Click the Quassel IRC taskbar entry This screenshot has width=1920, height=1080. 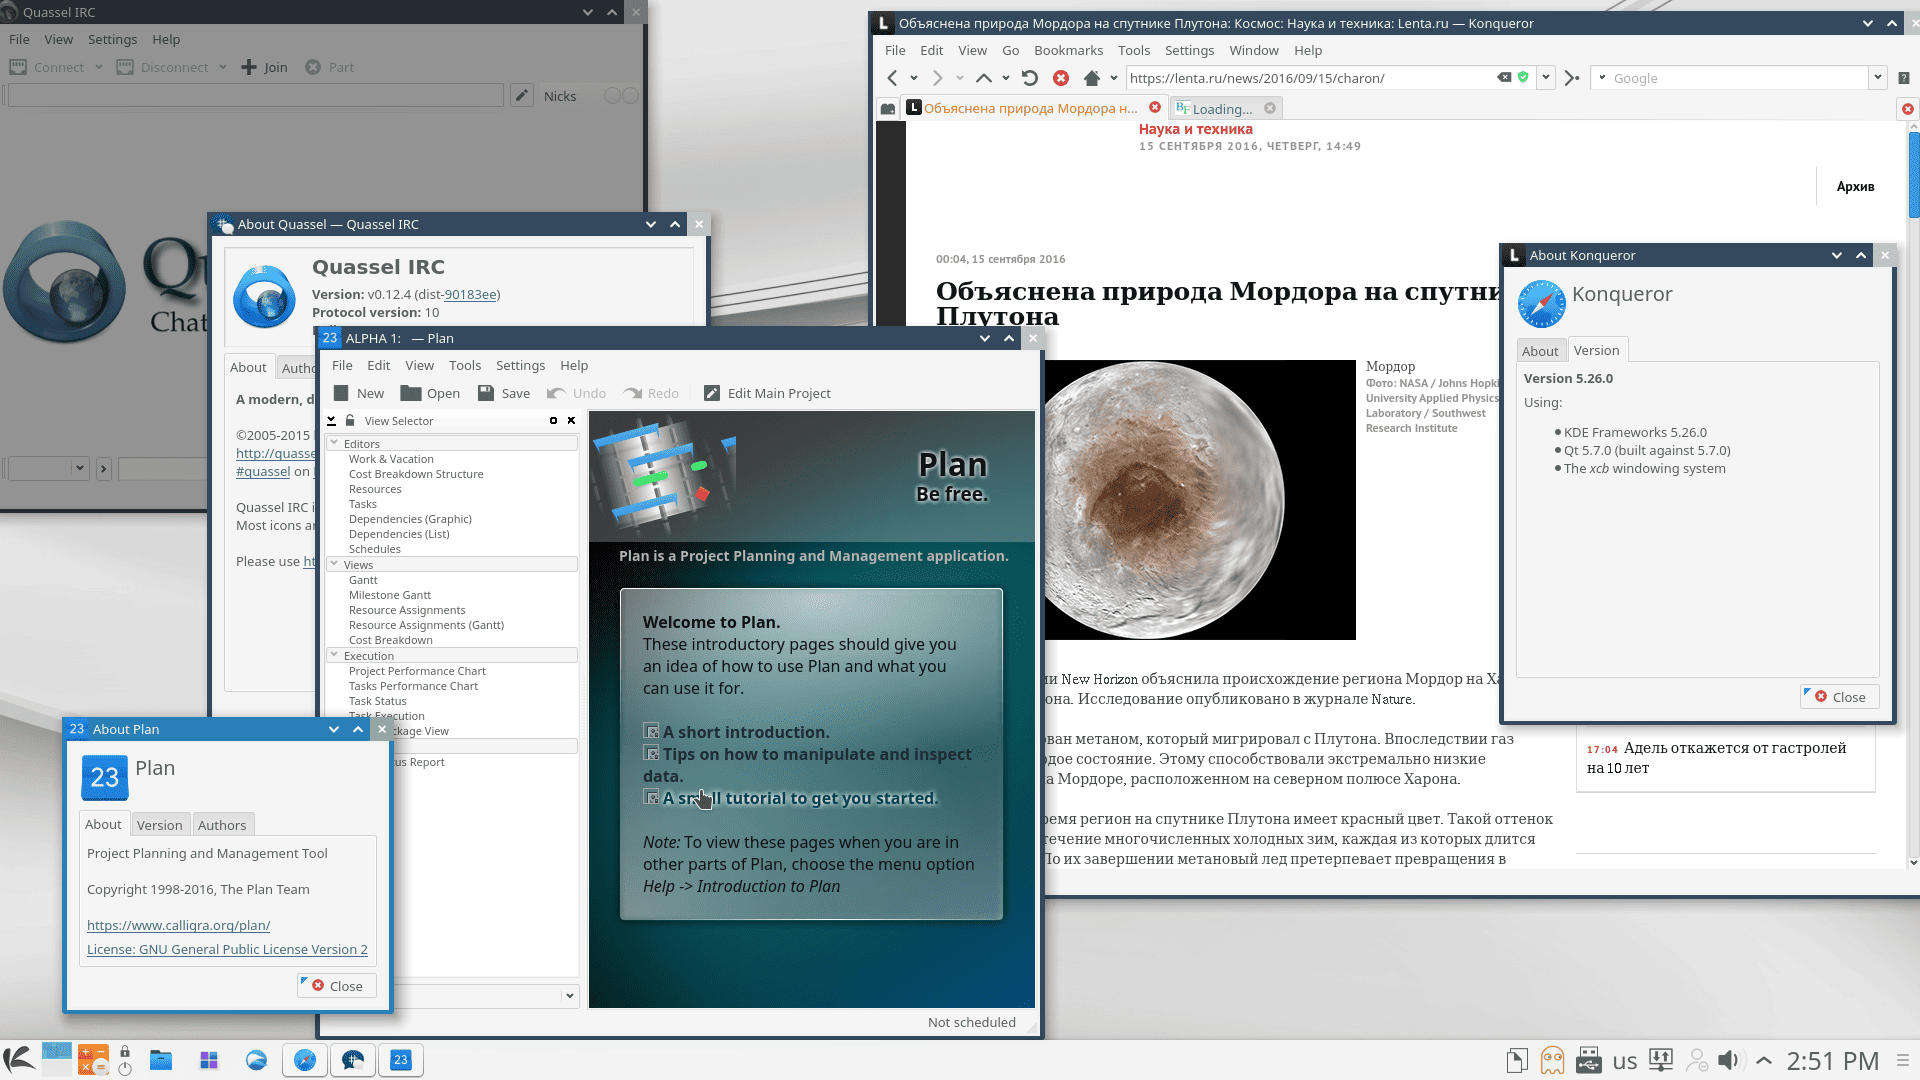tap(353, 1060)
